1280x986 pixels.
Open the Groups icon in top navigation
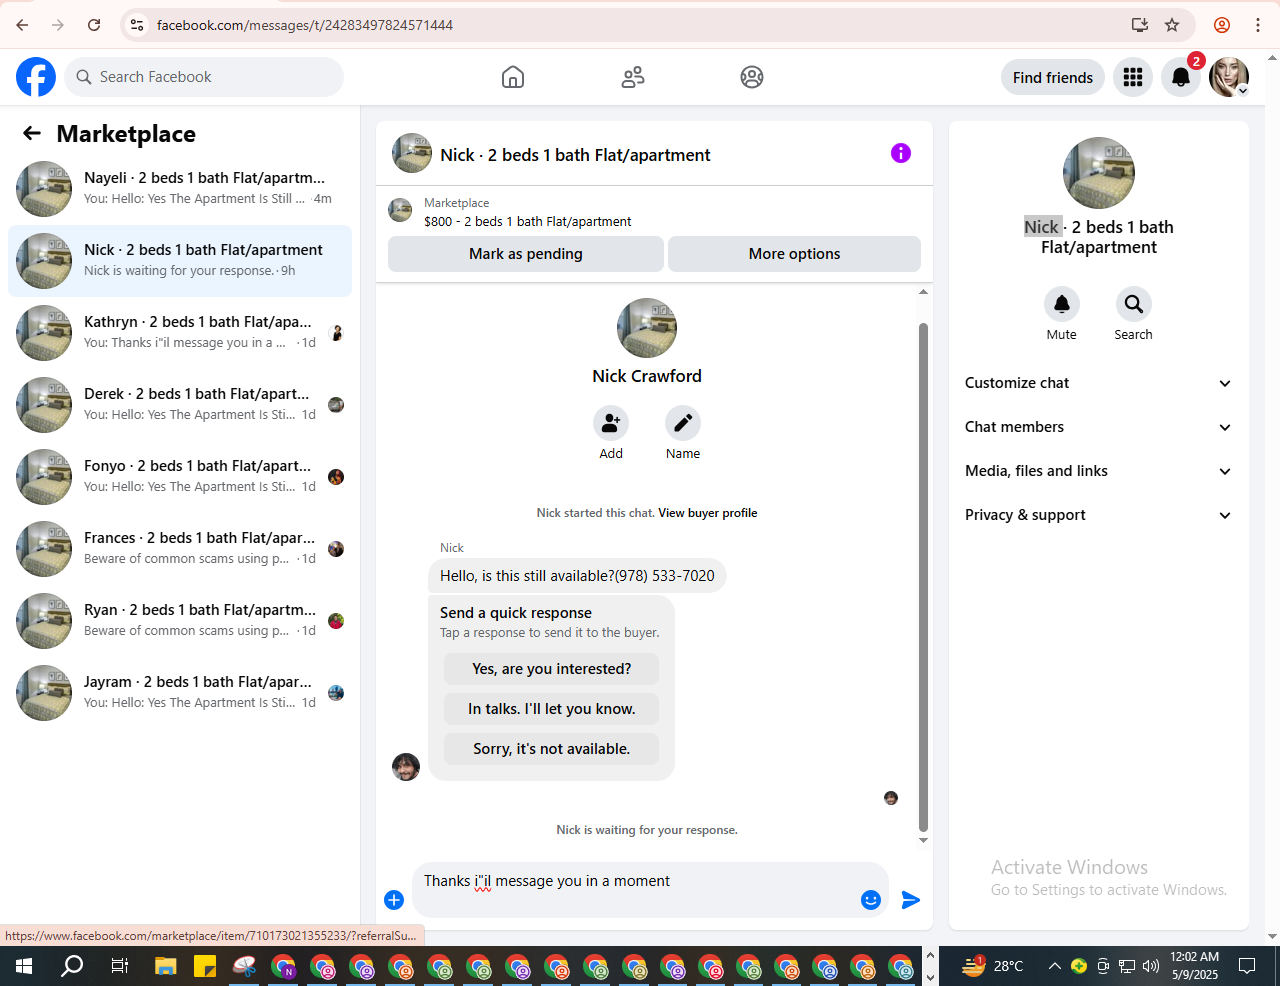tap(752, 77)
